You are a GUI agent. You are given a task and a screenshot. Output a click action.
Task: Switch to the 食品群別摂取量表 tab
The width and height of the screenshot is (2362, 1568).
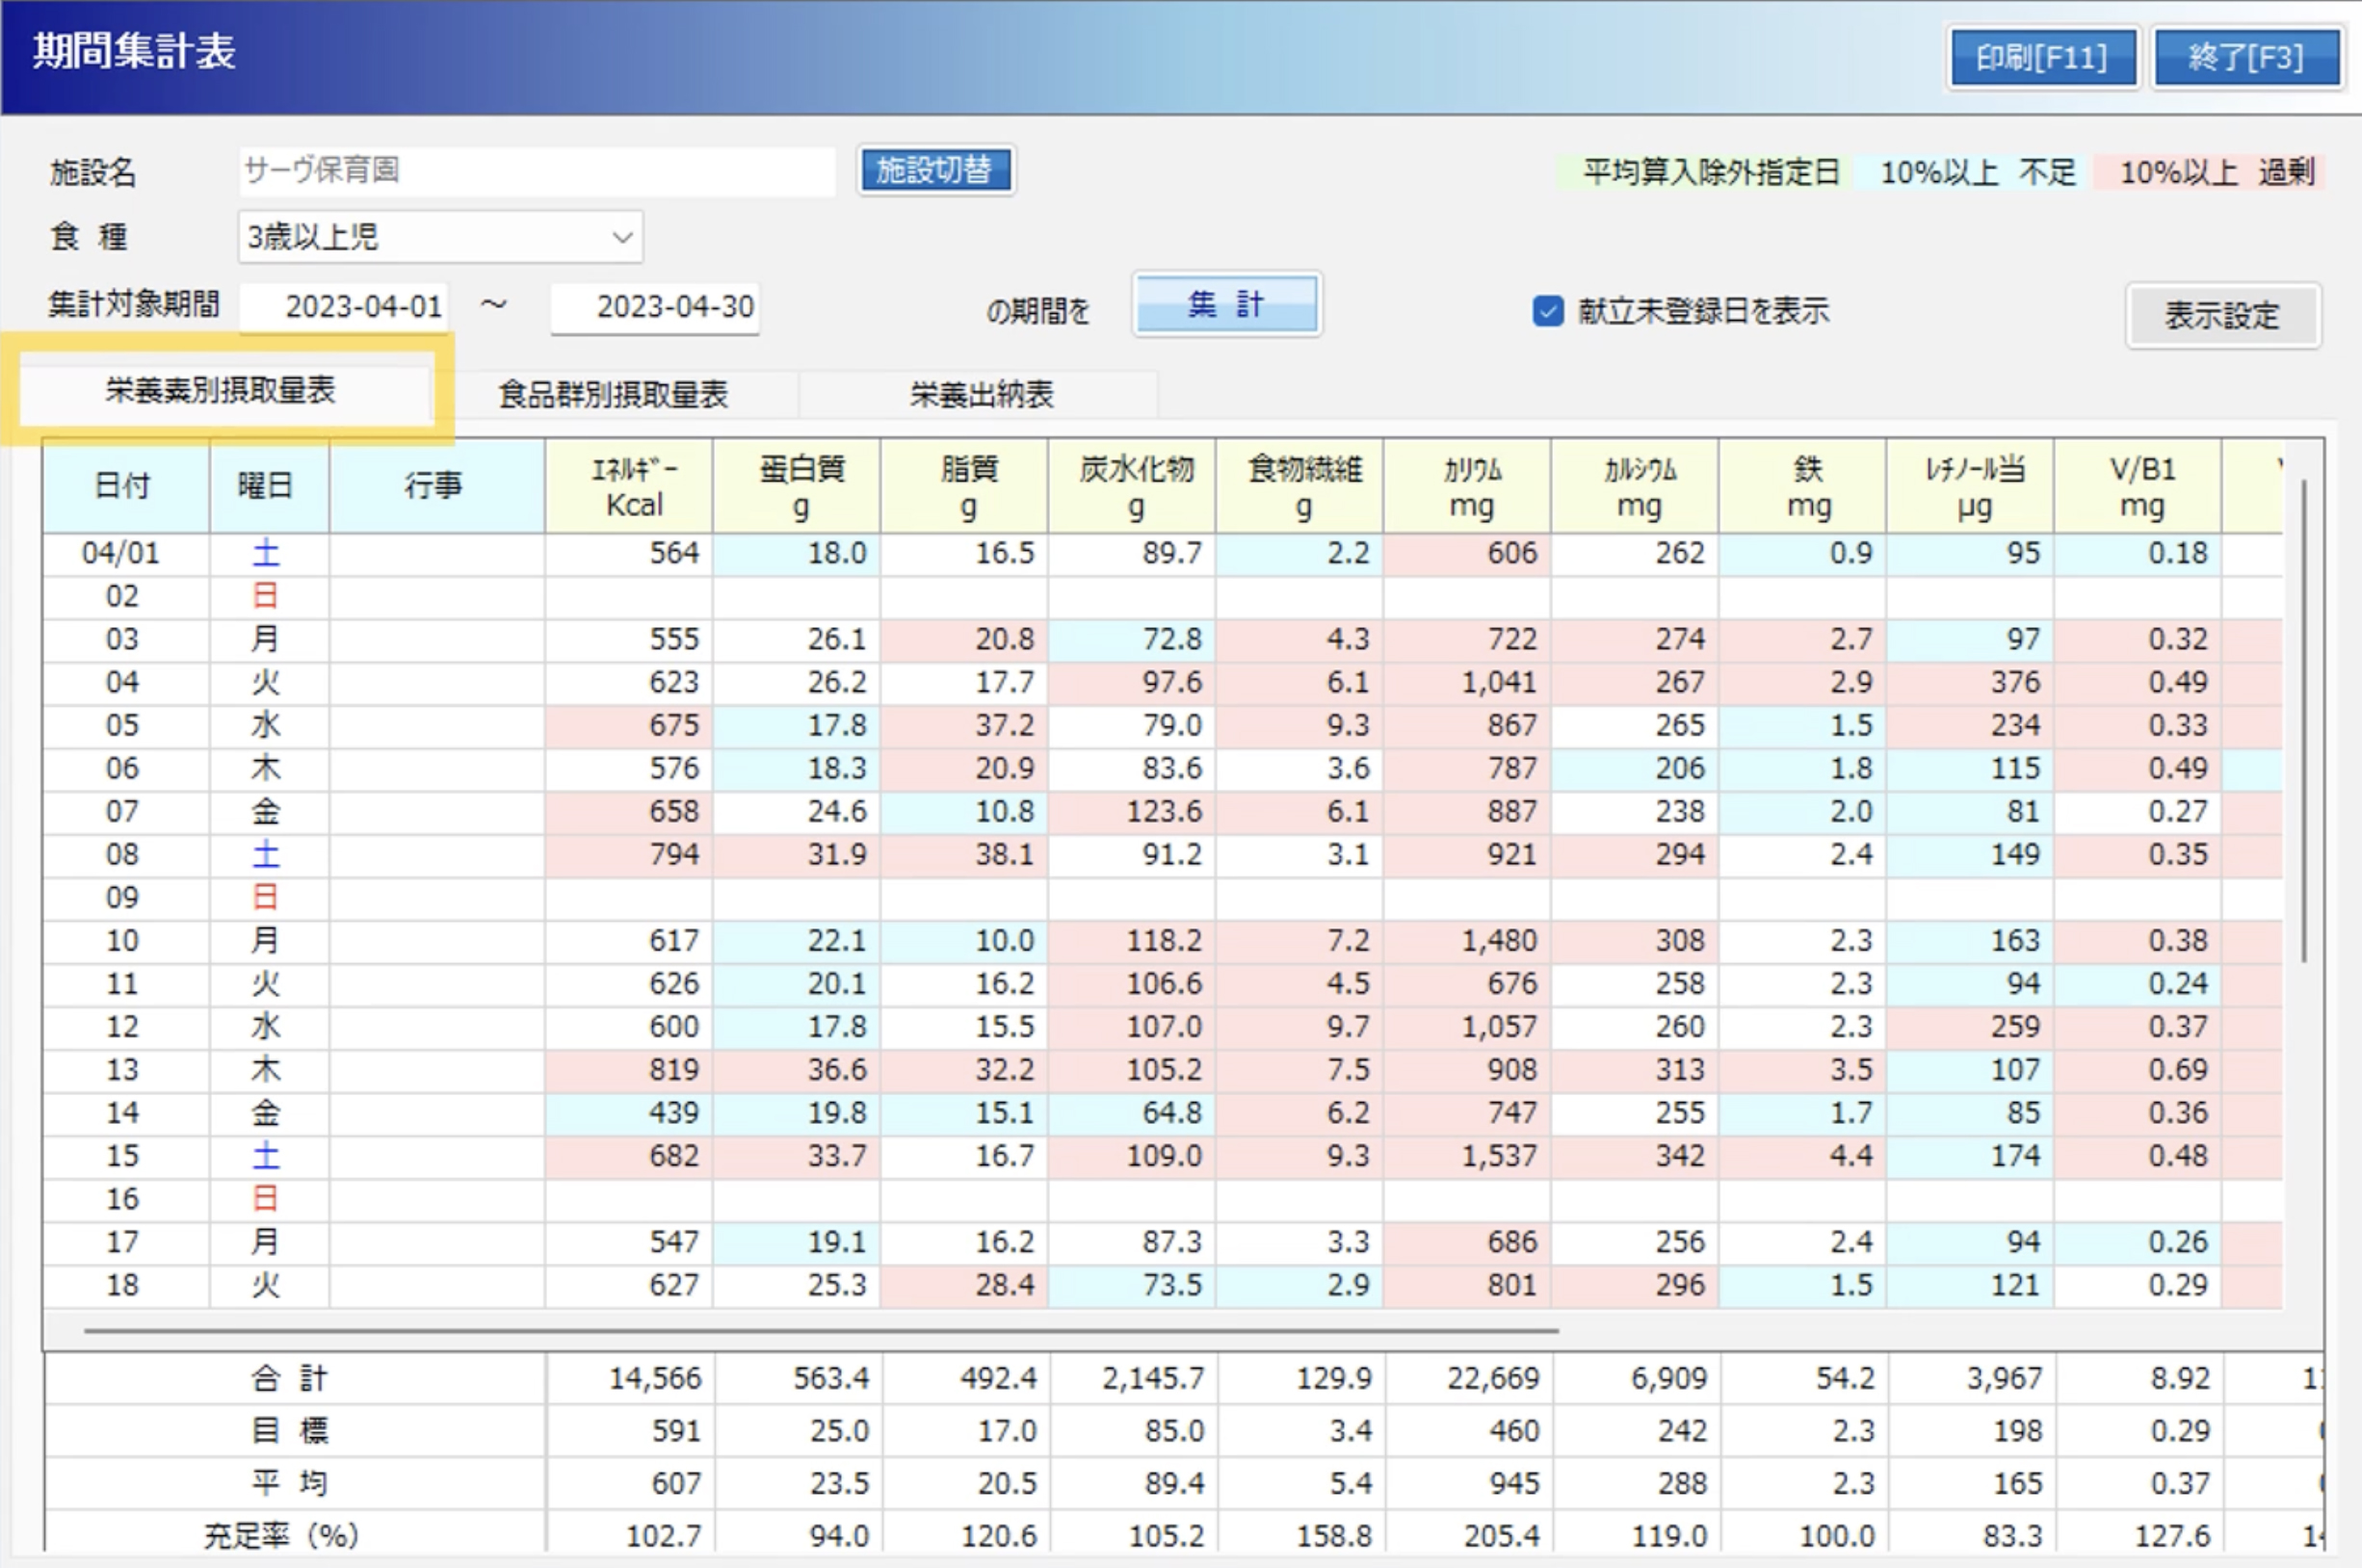[613, 395]
